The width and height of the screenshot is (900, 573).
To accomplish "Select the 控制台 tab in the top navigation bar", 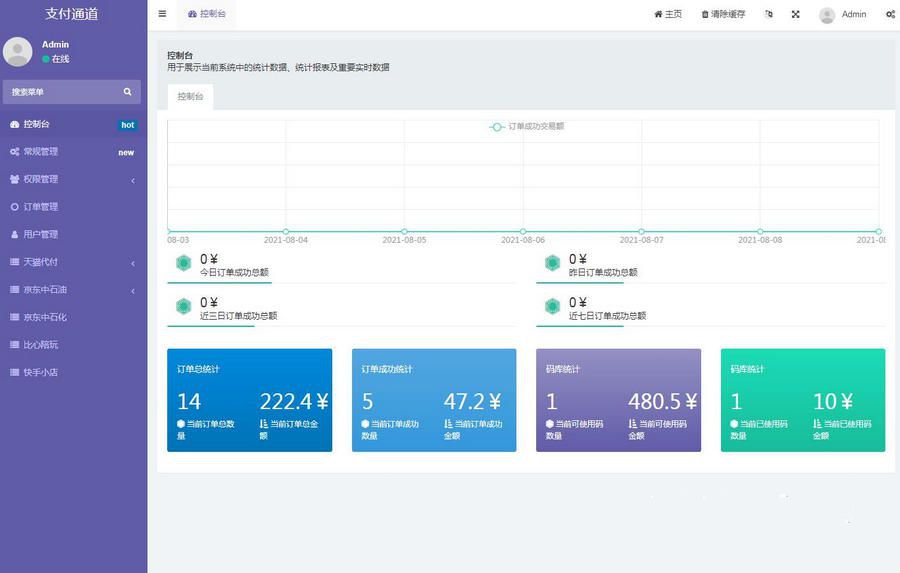I will point(207,14).
